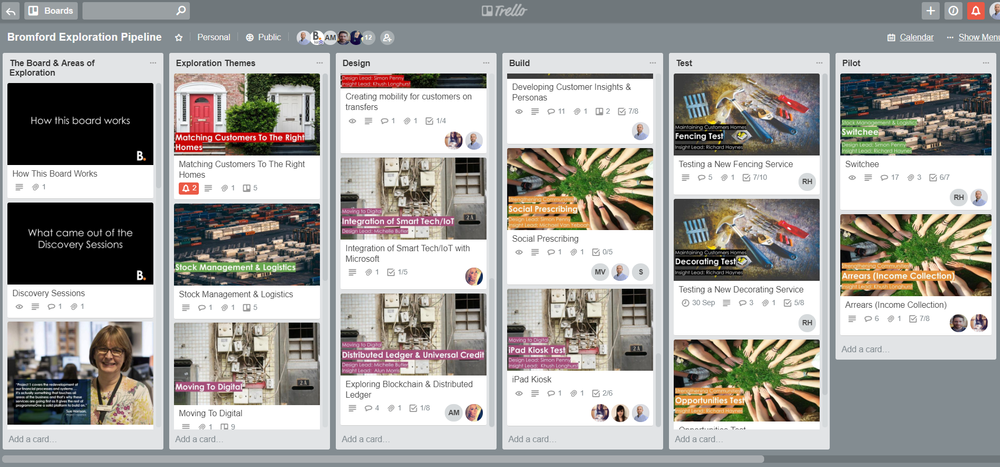Click 1/5 checklist badge on Smart Tech card

(x=397, y=272)
